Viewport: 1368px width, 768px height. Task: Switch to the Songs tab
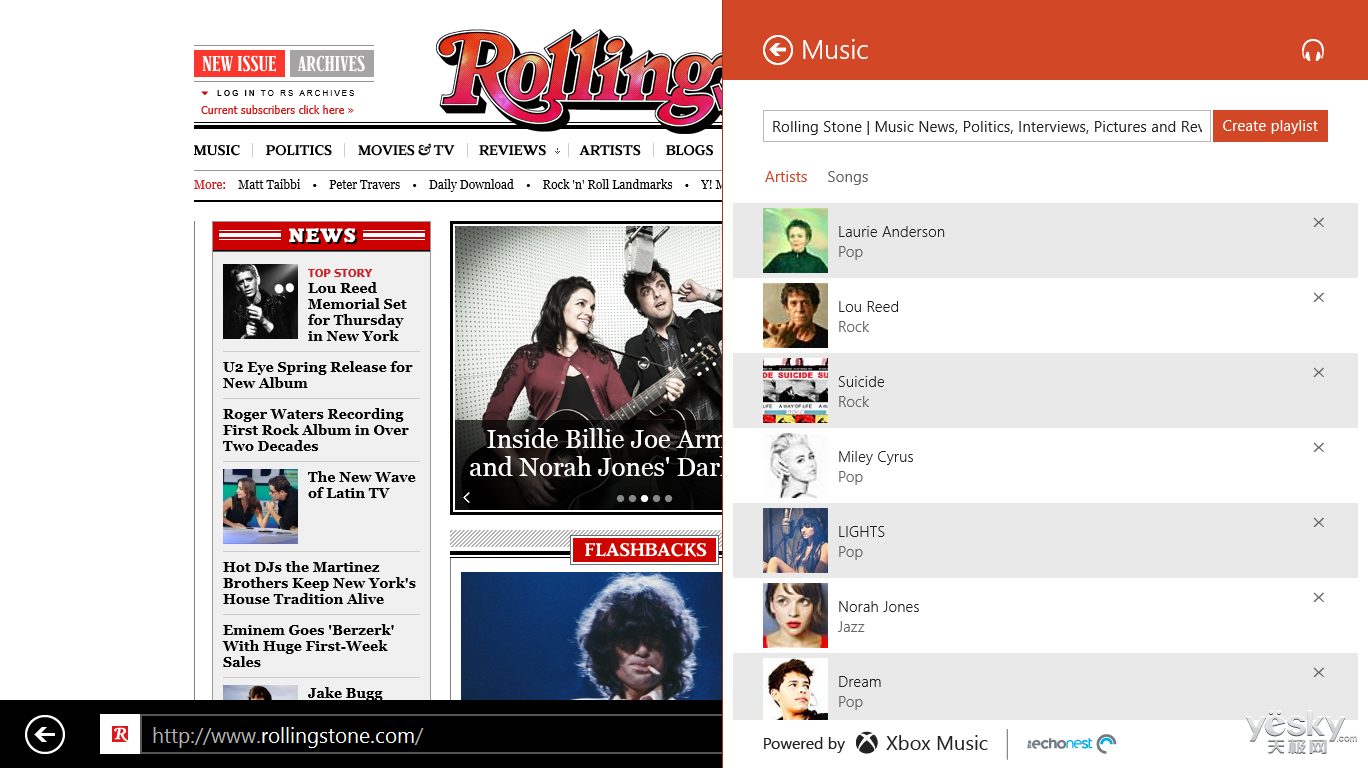848,177
